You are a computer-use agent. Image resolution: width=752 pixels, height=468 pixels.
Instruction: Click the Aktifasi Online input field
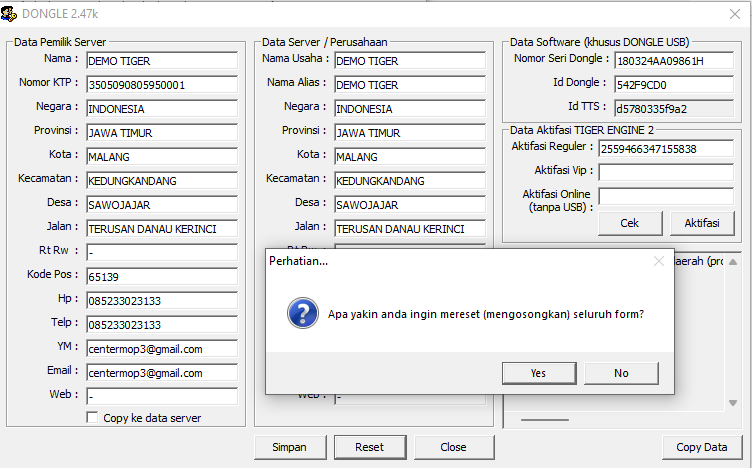(665, 196)
